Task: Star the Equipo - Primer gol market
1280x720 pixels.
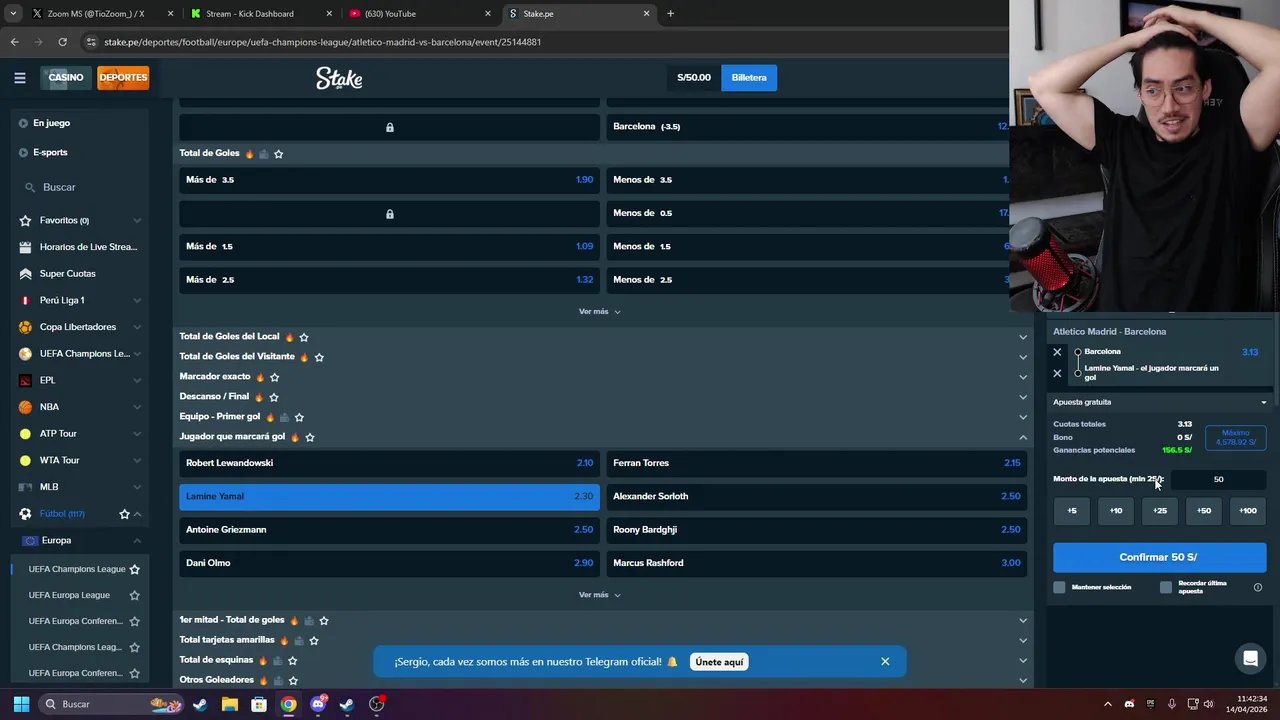Action: pyautogui.click(x=299, y=417)
